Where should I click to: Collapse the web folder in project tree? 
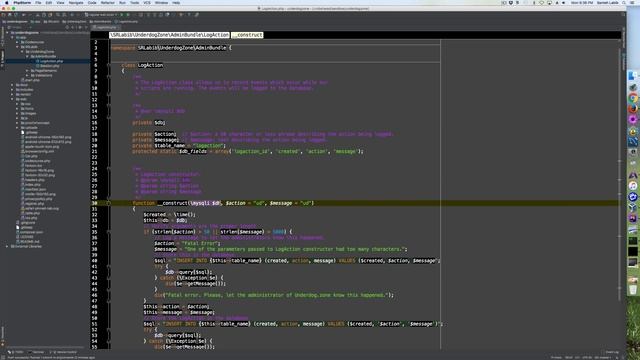point(13,99)
